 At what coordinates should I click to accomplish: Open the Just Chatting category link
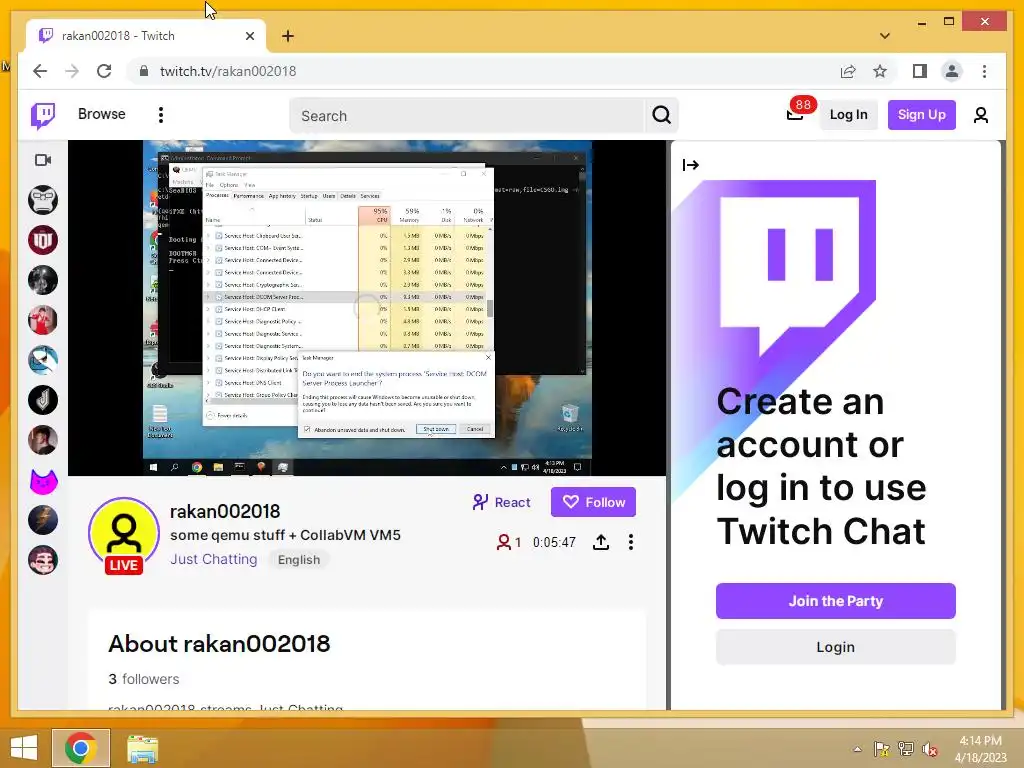(214, 560)
